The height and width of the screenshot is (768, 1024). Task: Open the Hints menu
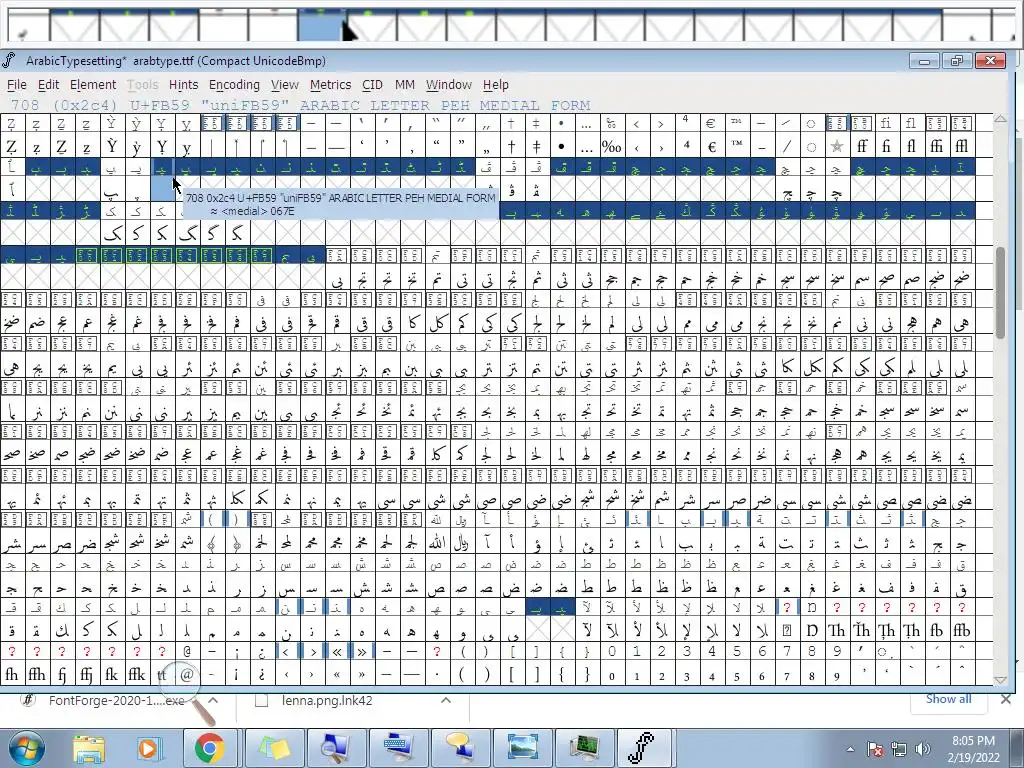tap(184, 85)
